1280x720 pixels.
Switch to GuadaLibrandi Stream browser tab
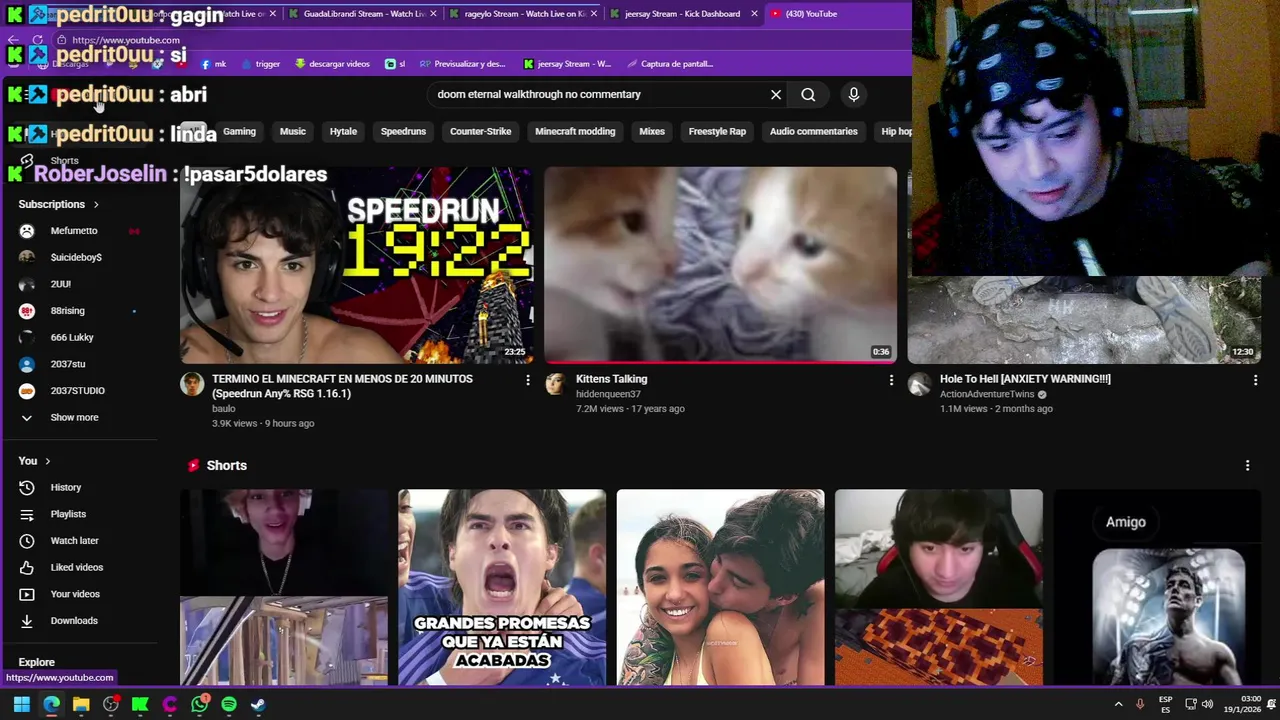coord(362,14)
